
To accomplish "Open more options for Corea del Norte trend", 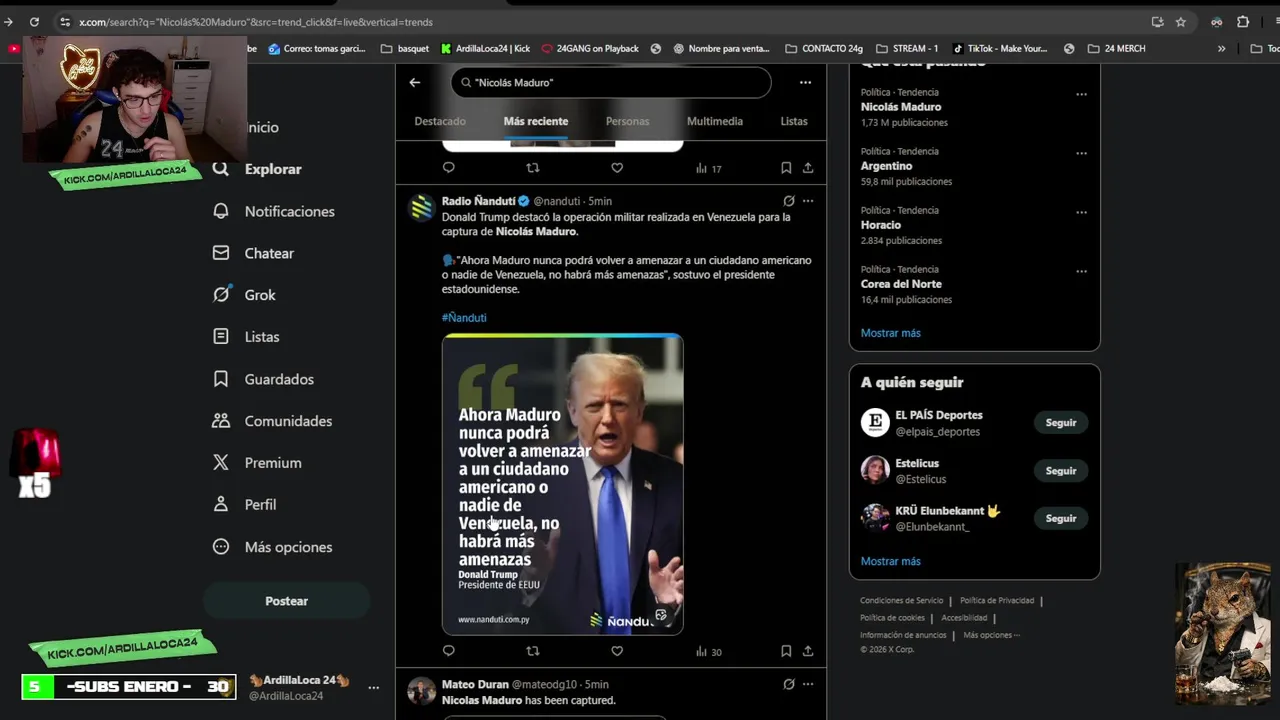I will 1081,271.
